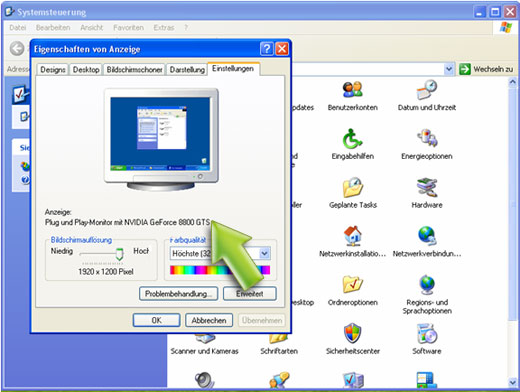This screenshot has width=520, height=392.
Task: Open the Favoriten menu
Action: [x=128, y=28]
